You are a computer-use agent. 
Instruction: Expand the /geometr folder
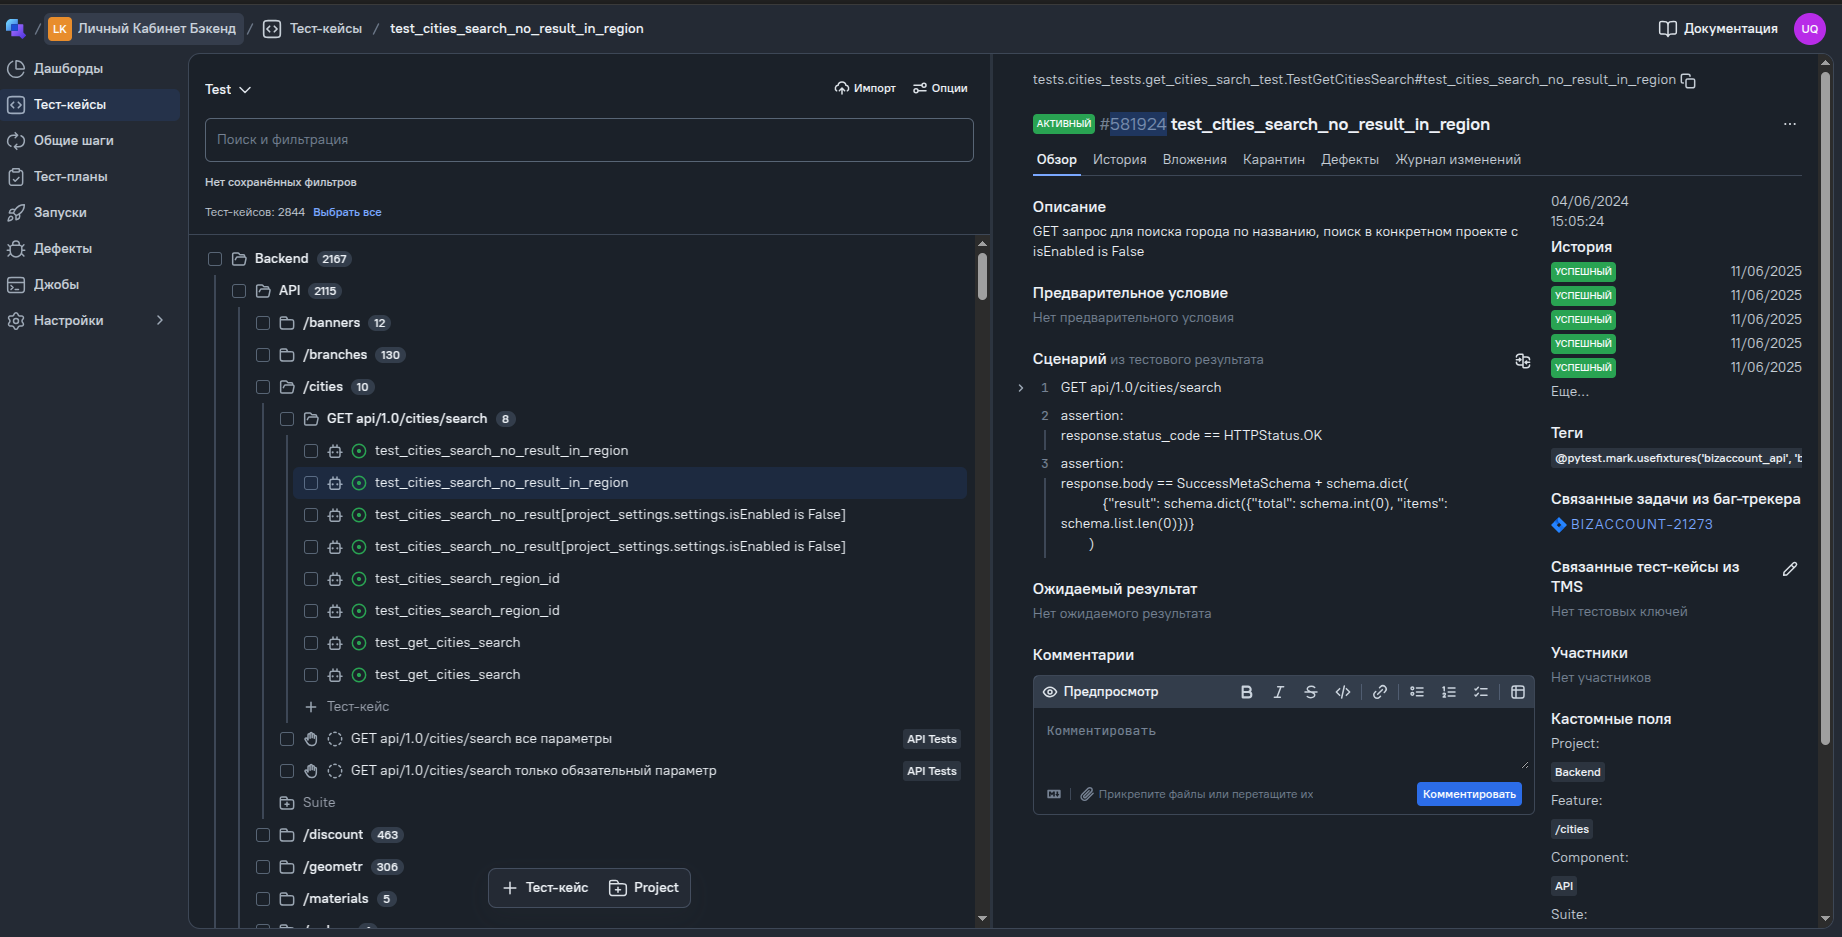pyautogui.click(x=287, y=867)
